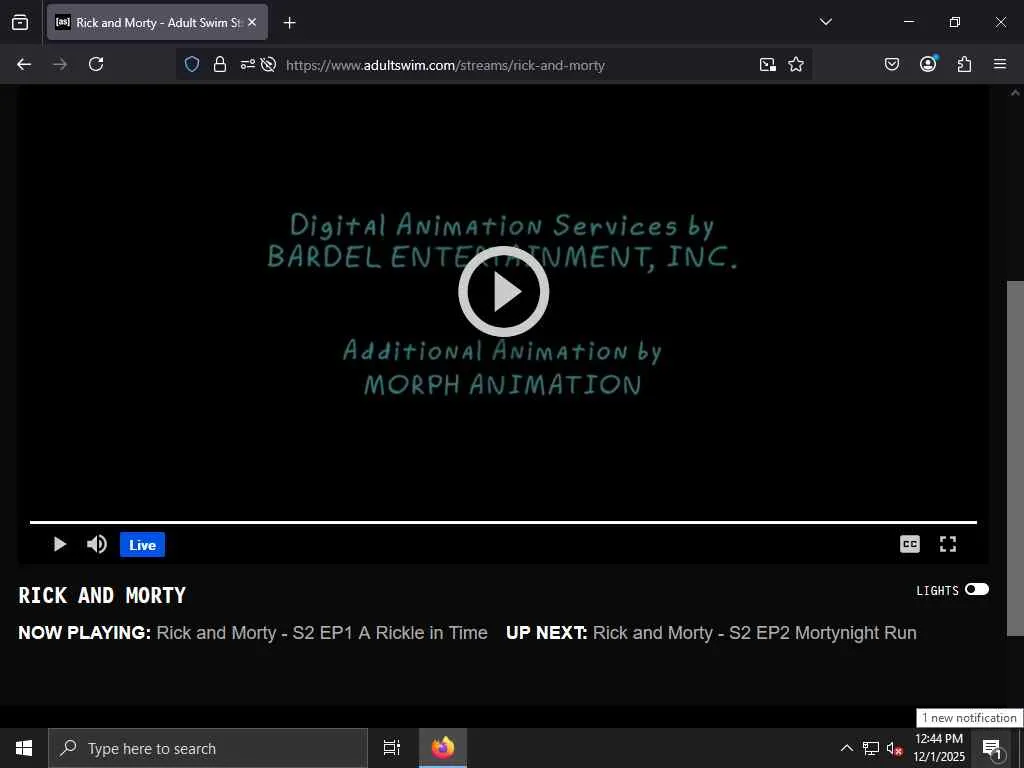Restore down the Firefox window

tap(954, 22)
